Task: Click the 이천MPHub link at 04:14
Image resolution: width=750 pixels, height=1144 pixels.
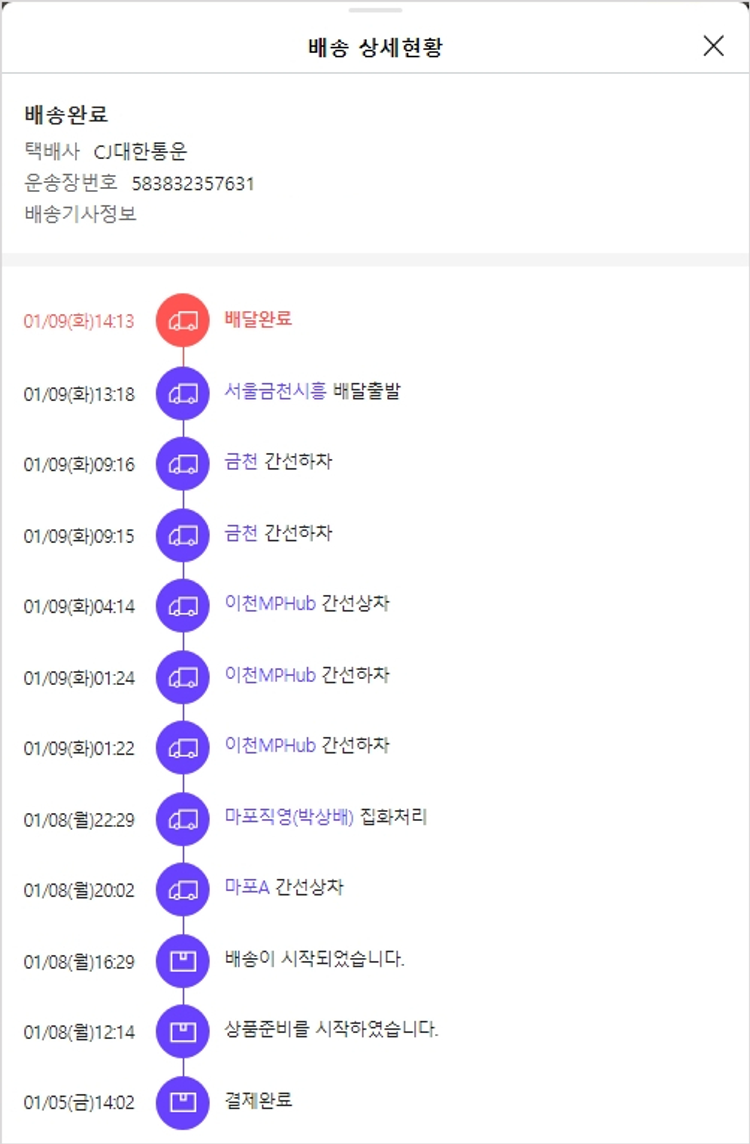Action: tap(270, 604)
